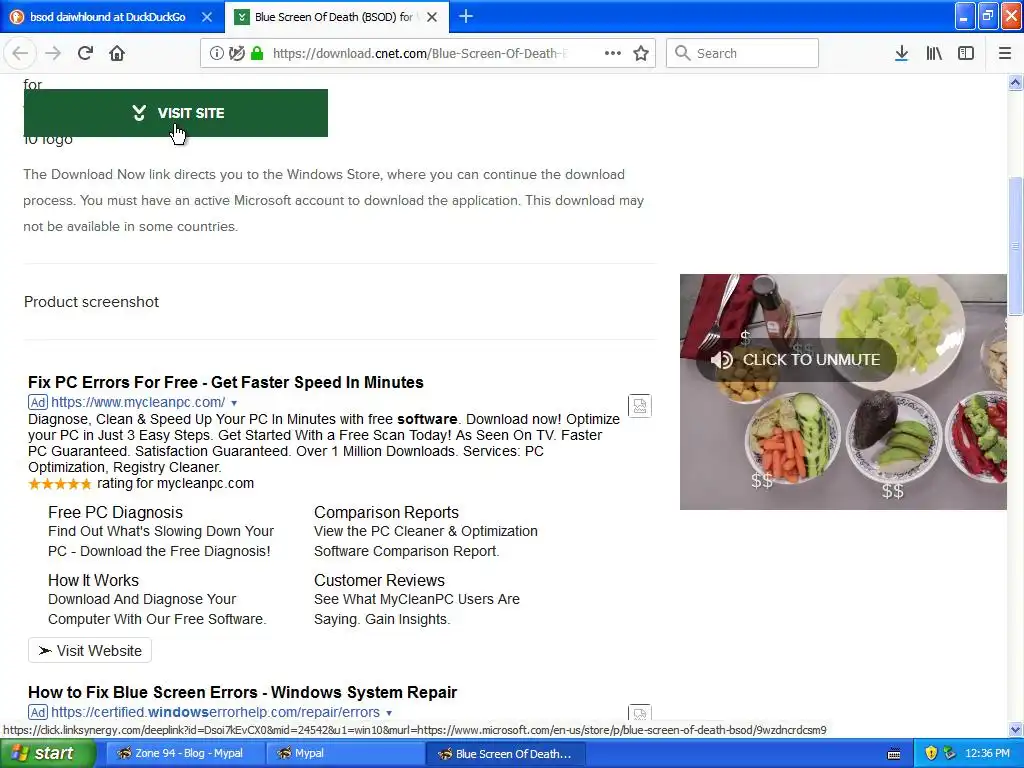Reload the current page
The image size is (1024, 768).
tap(85, 53)
